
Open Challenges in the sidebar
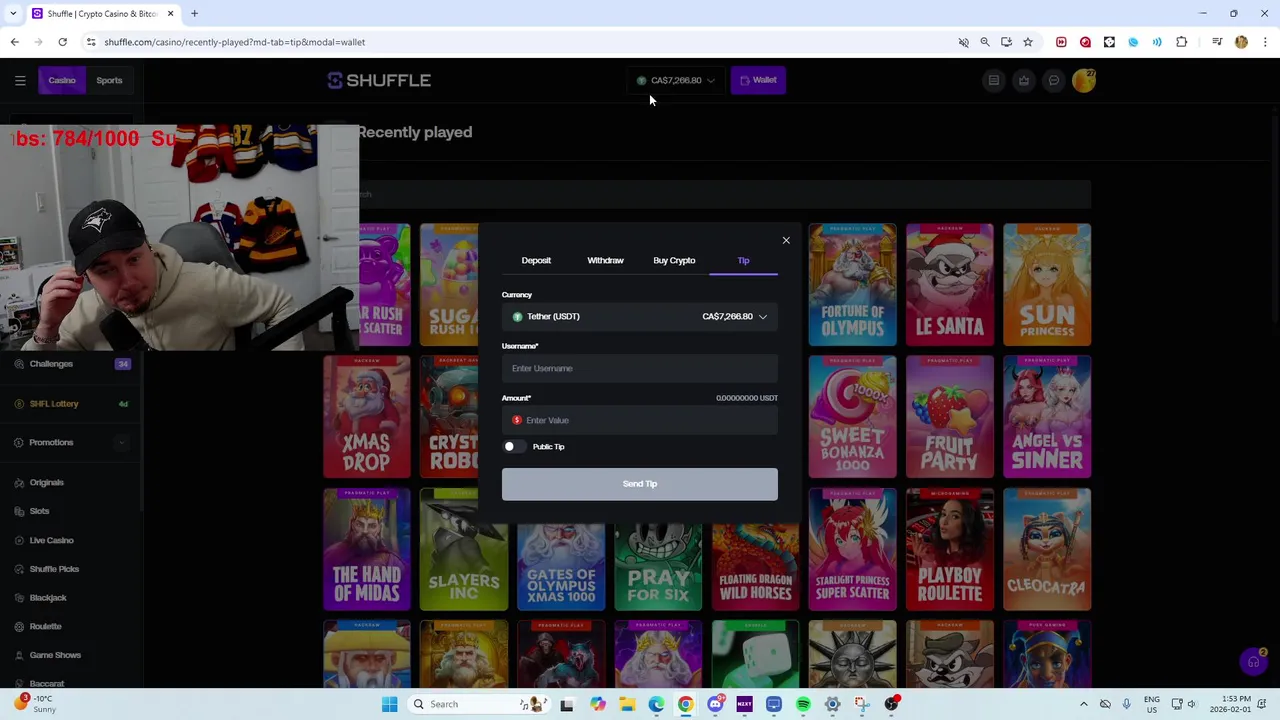point(51,364)
